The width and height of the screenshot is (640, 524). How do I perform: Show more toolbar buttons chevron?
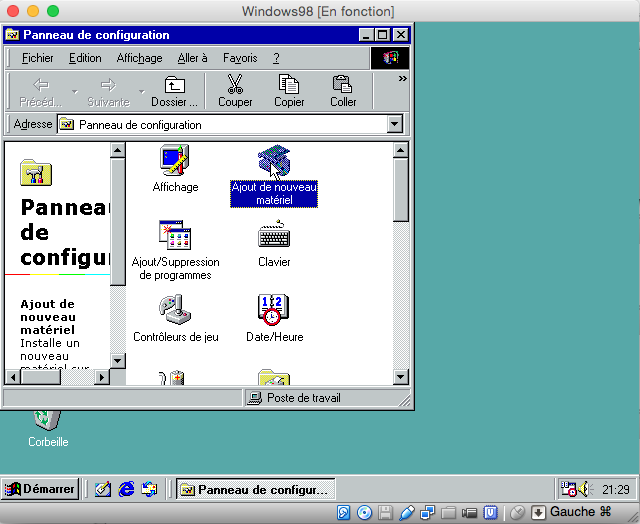[402, 78]
